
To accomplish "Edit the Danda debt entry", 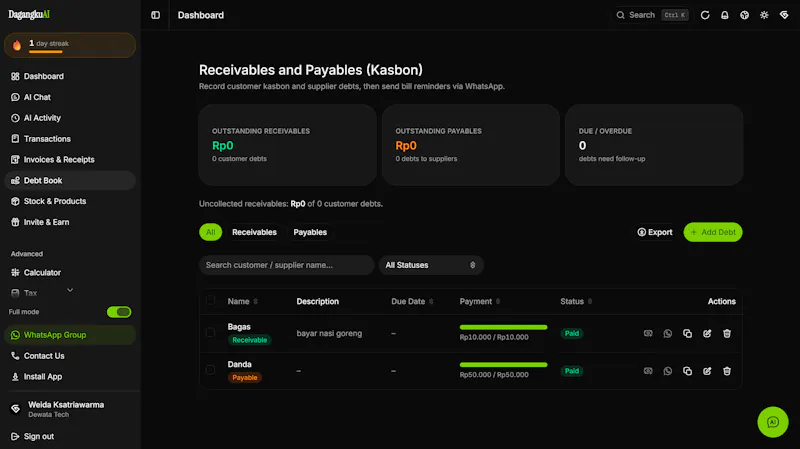I will pyautogui.click(x=707, y=371).
